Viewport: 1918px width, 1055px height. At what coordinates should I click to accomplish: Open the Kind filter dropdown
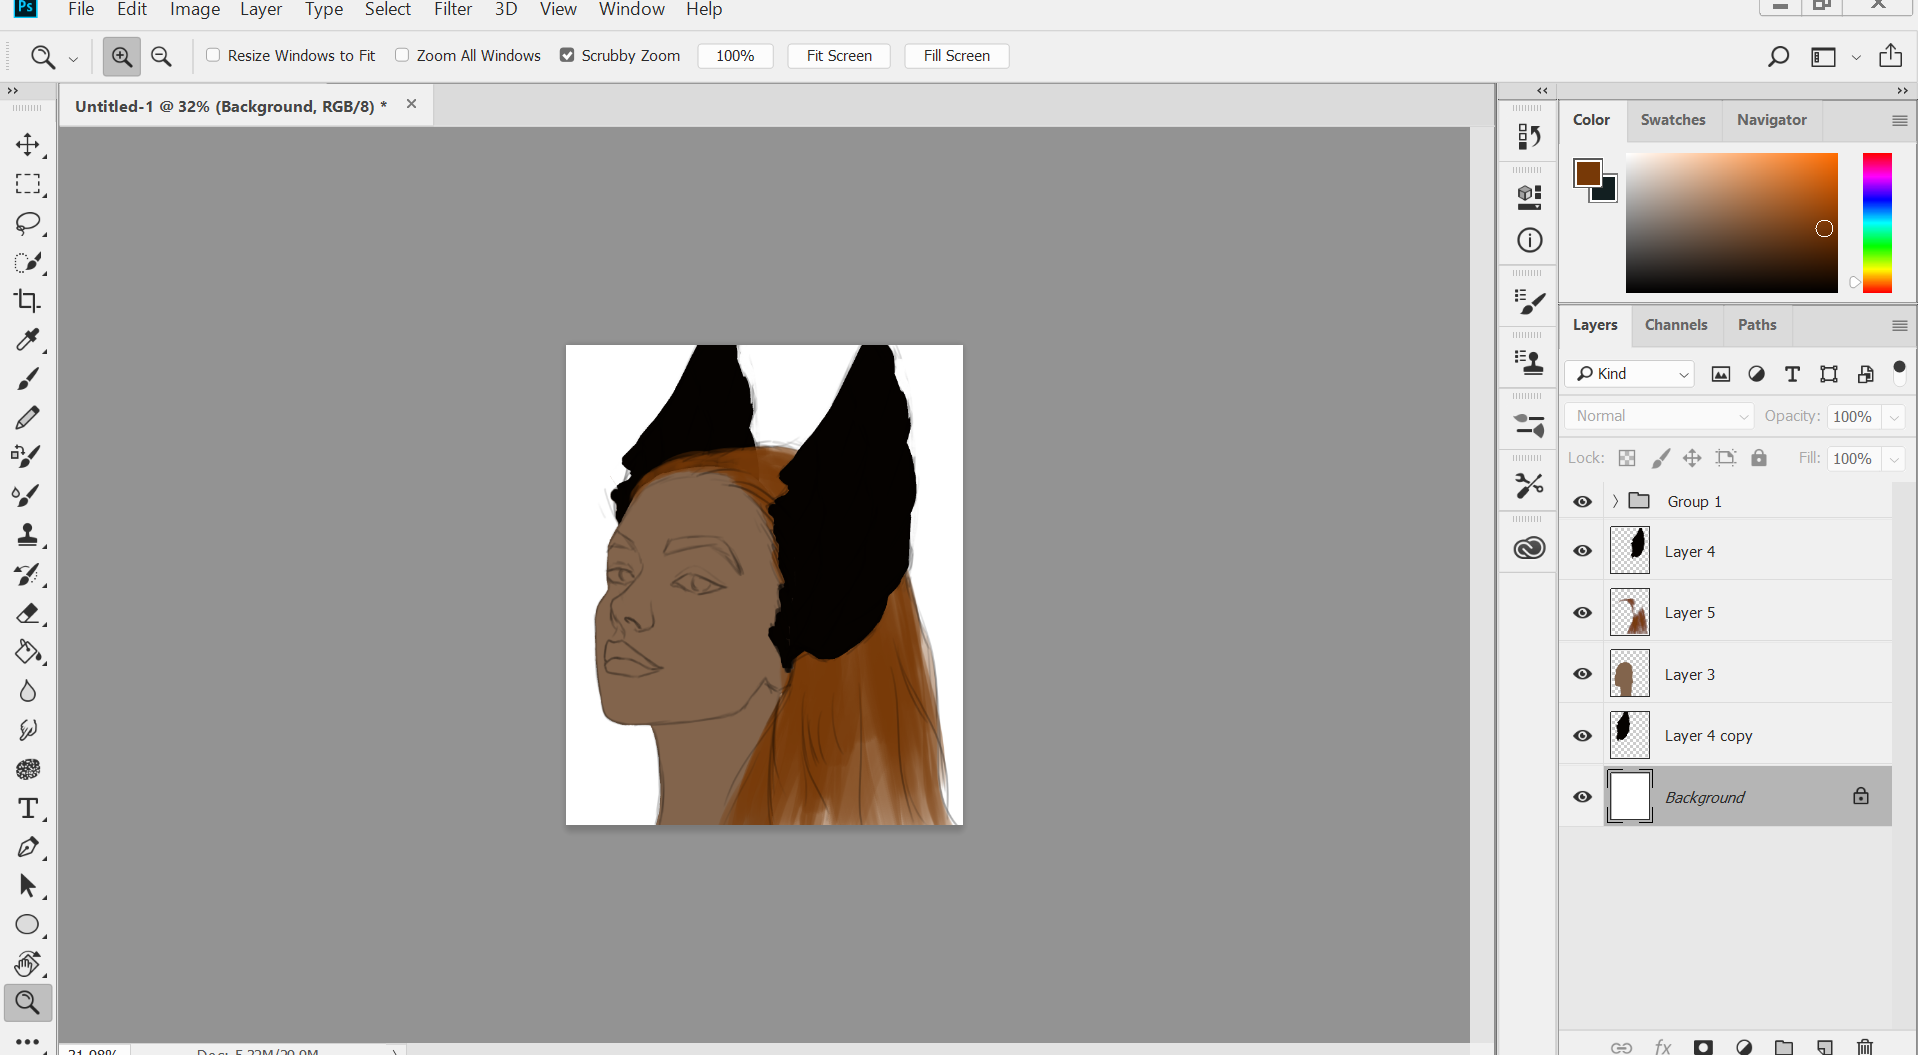(x=1630, y=374)
